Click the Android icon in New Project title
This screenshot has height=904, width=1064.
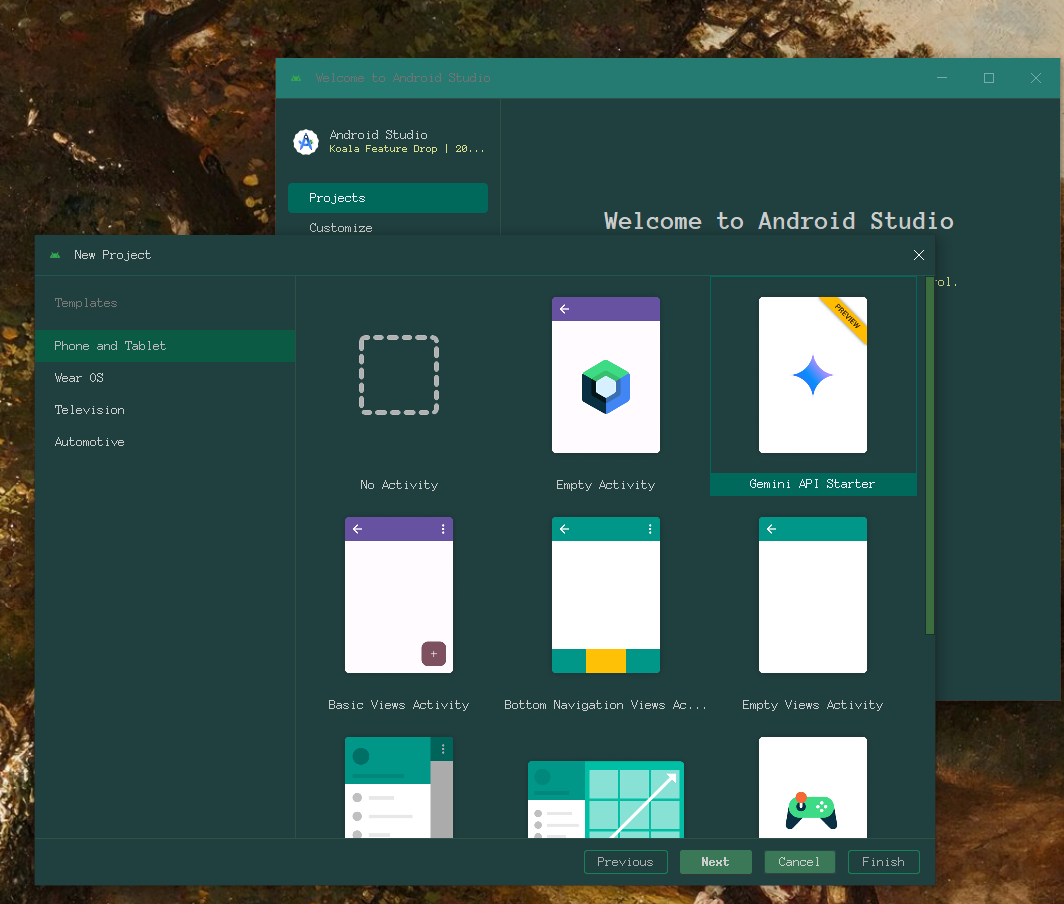pyautogui.click(x=55, y=255)
